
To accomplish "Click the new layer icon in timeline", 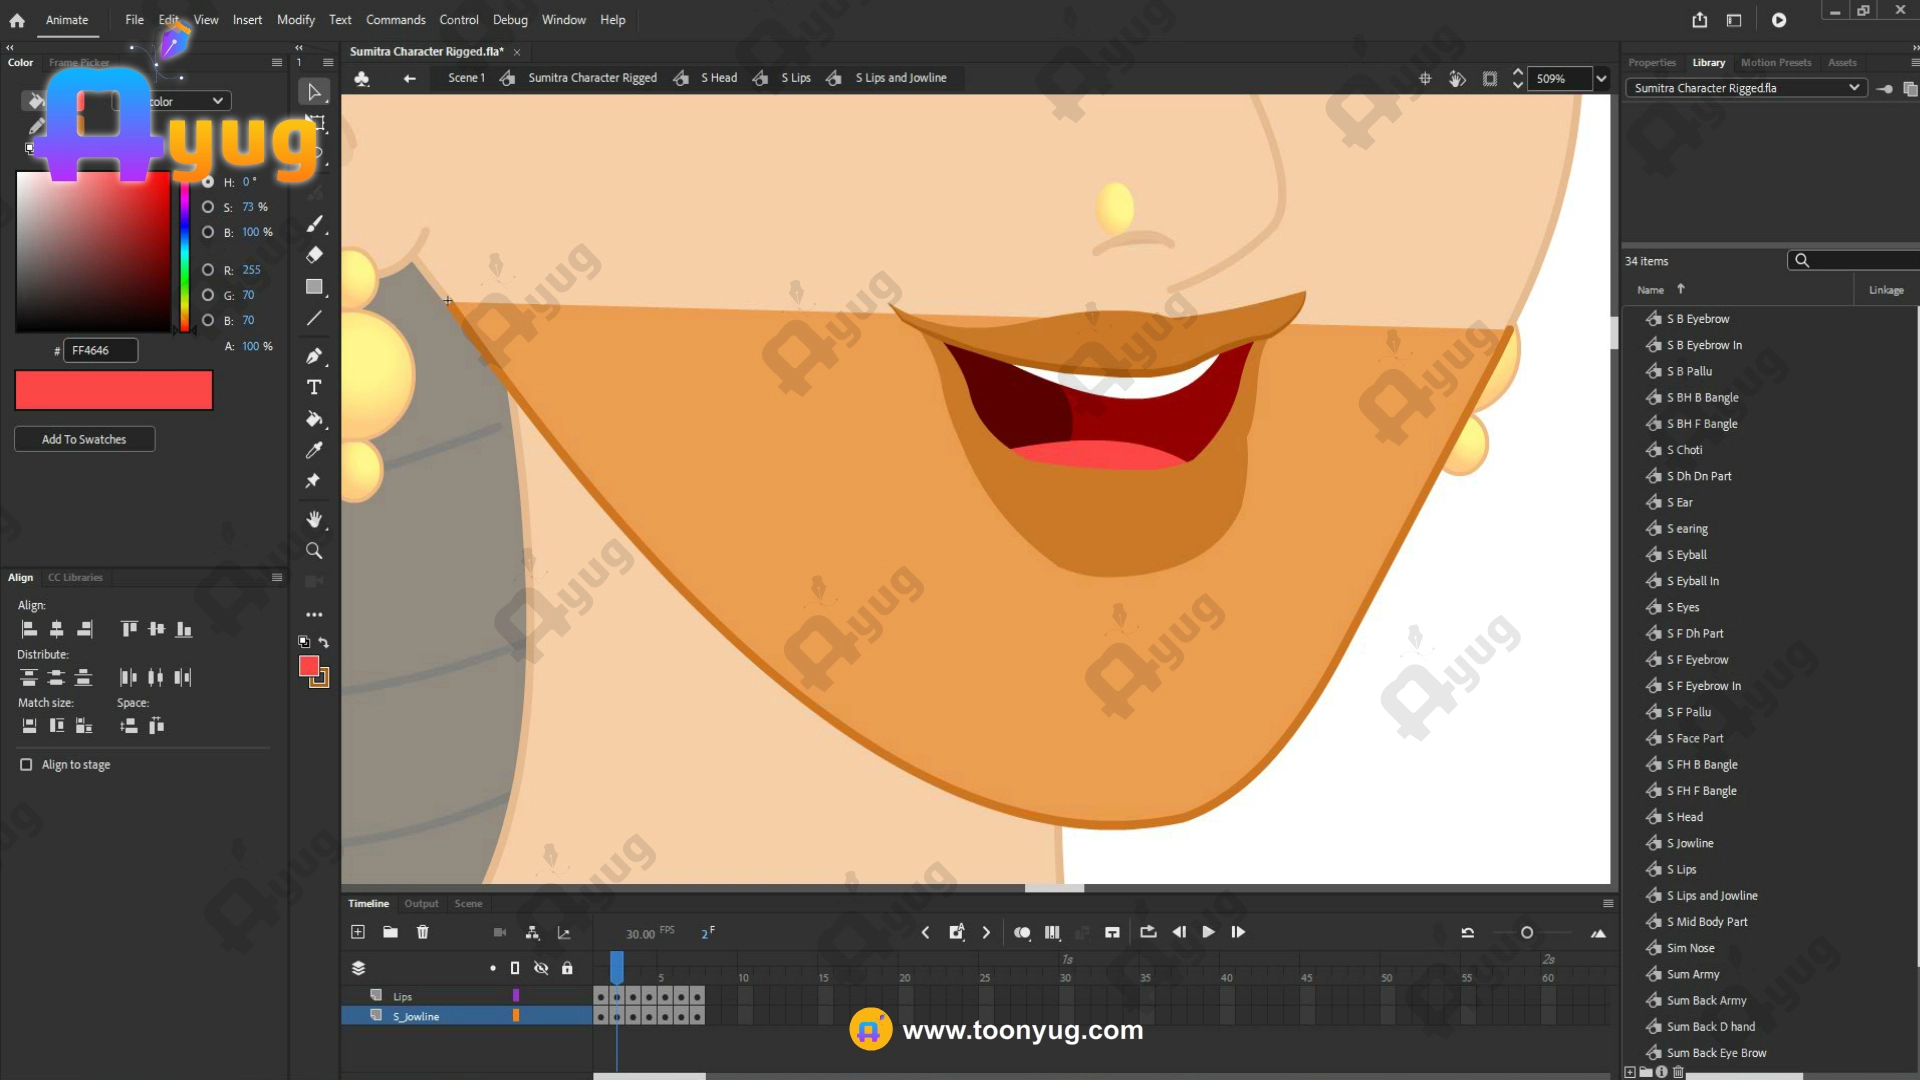I will pyautogui.click(x=358, y=932).
